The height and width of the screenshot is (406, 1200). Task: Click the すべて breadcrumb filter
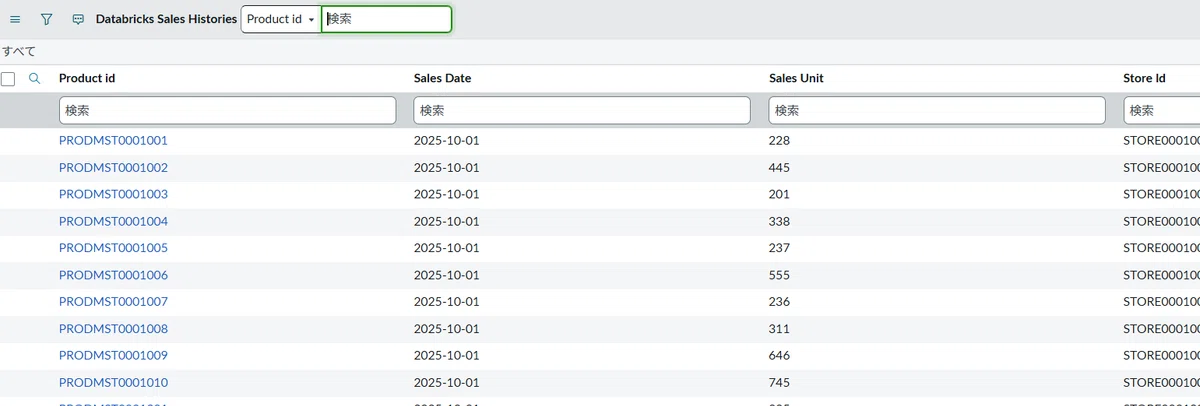point(20,50)
